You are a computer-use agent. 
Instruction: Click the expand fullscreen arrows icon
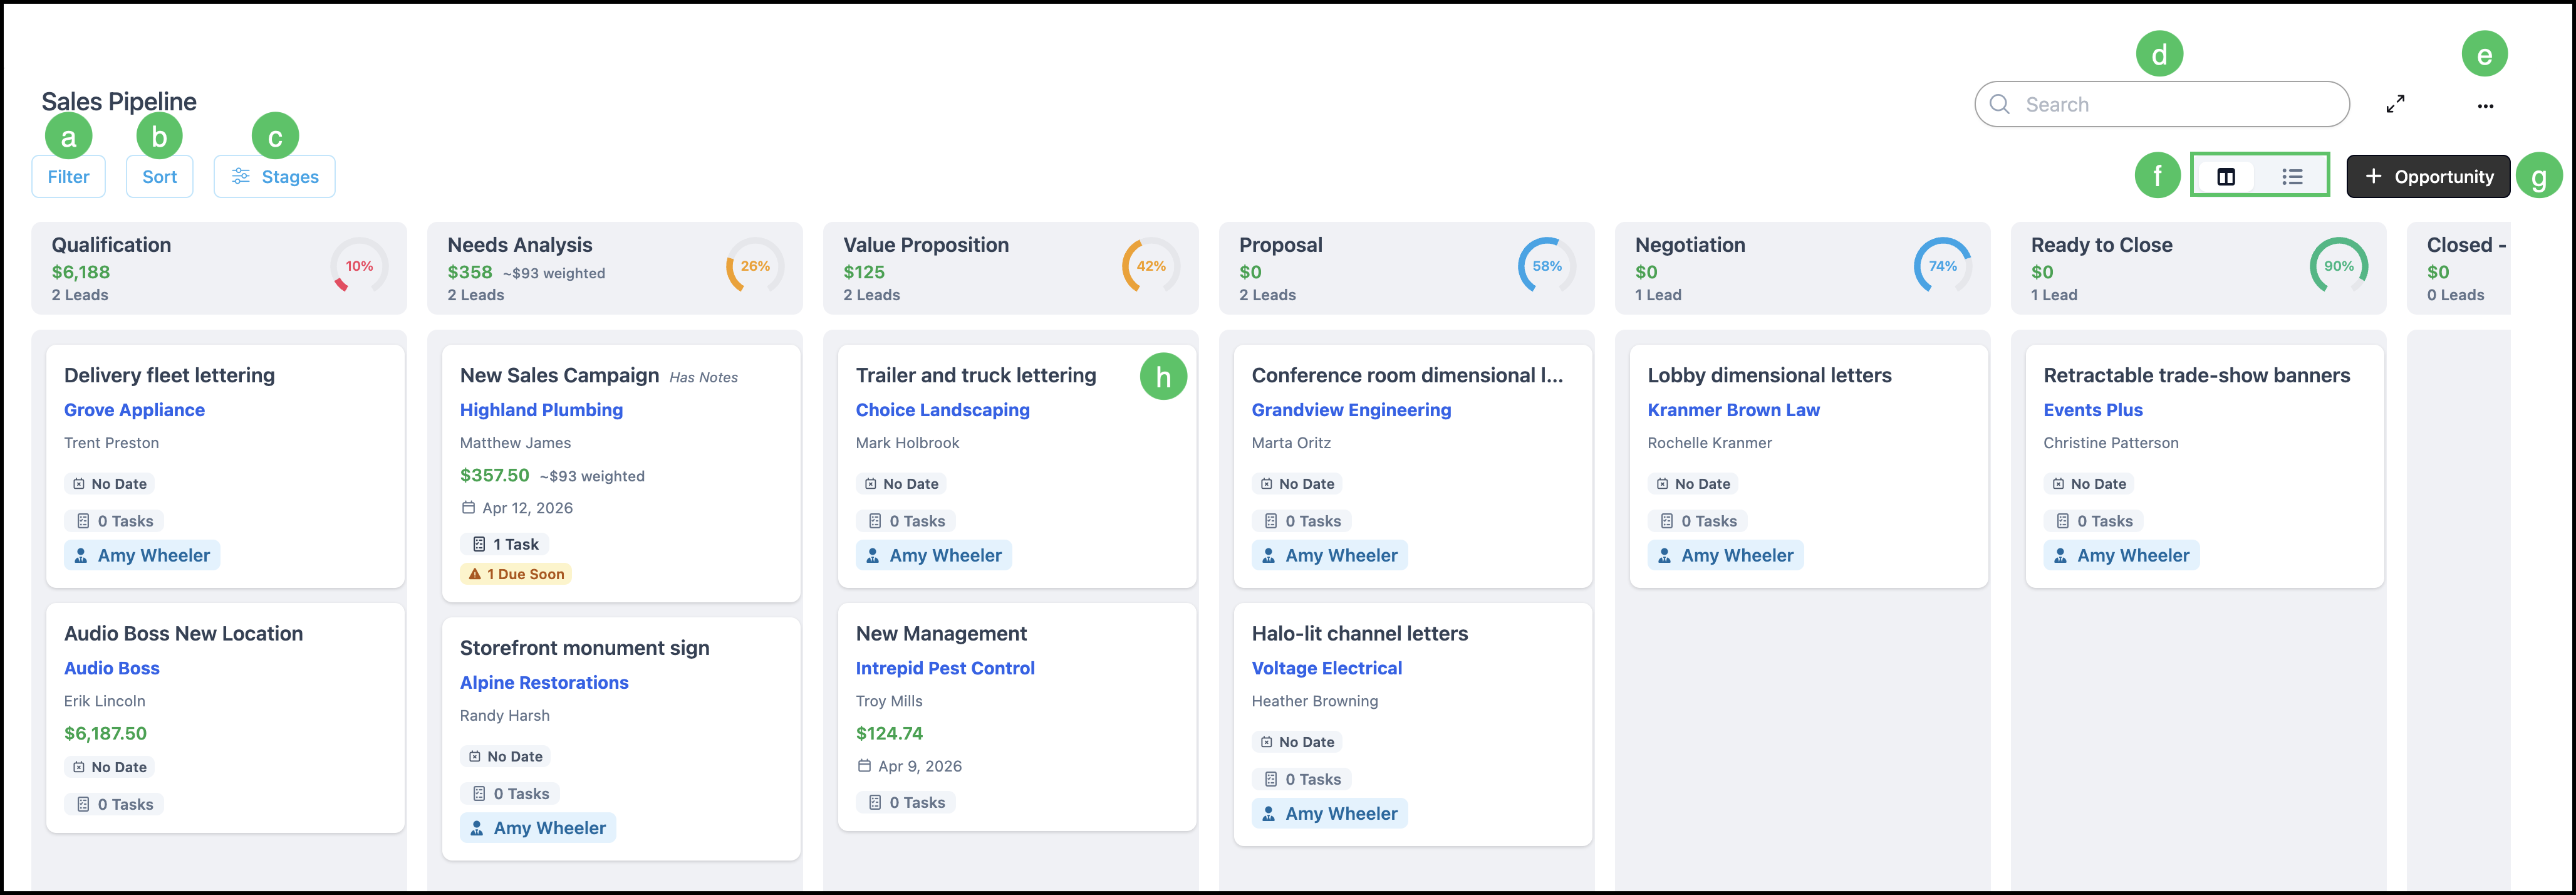coord(2395,104)
